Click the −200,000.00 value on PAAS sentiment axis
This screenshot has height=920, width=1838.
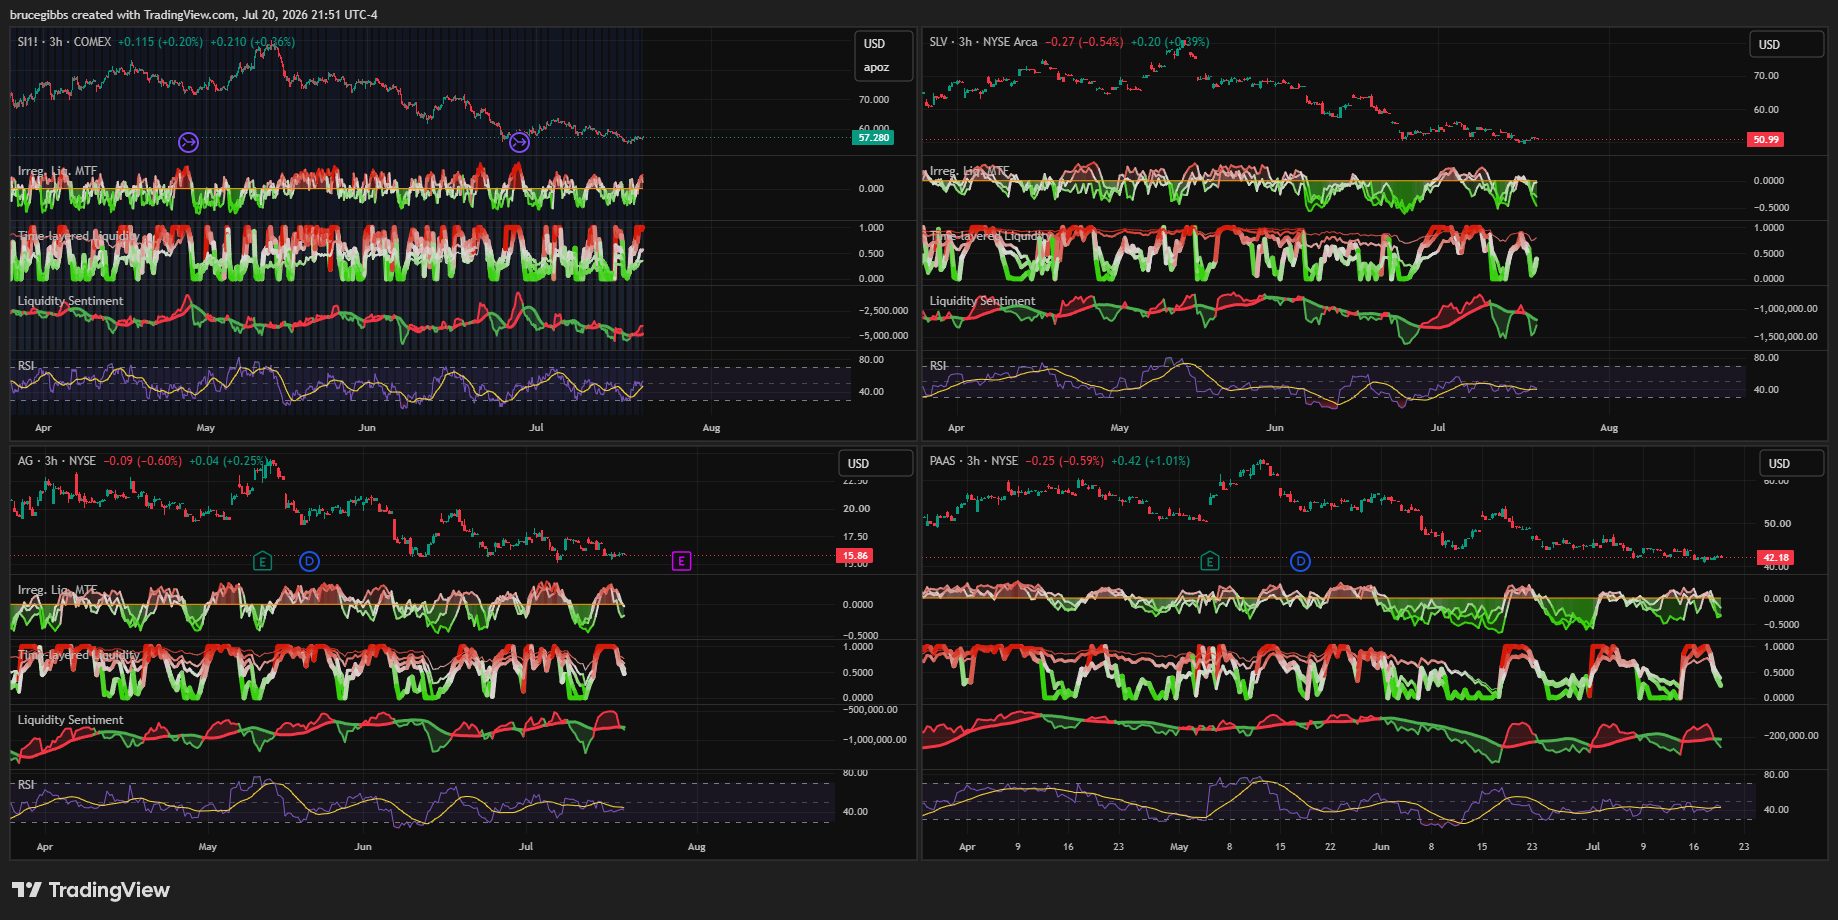pos(1789,736)
